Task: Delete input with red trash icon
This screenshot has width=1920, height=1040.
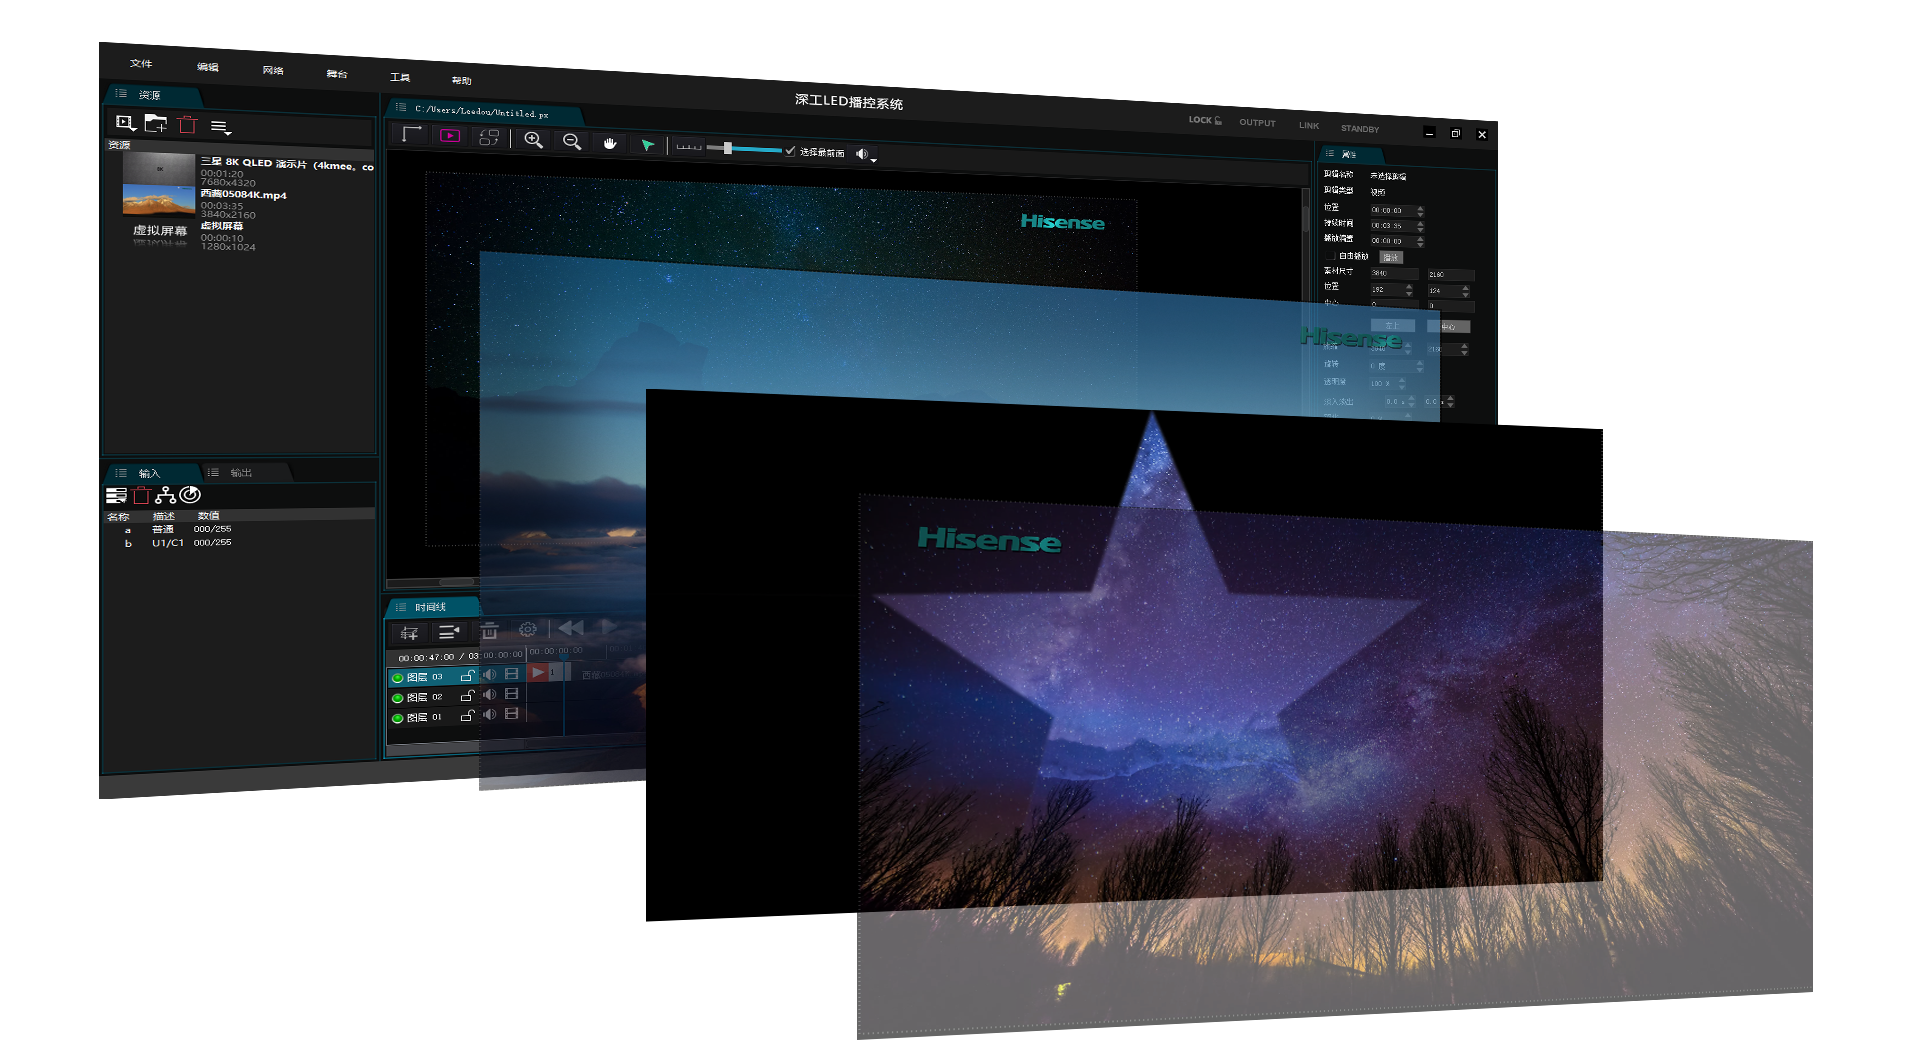Action: click(141, 496)
